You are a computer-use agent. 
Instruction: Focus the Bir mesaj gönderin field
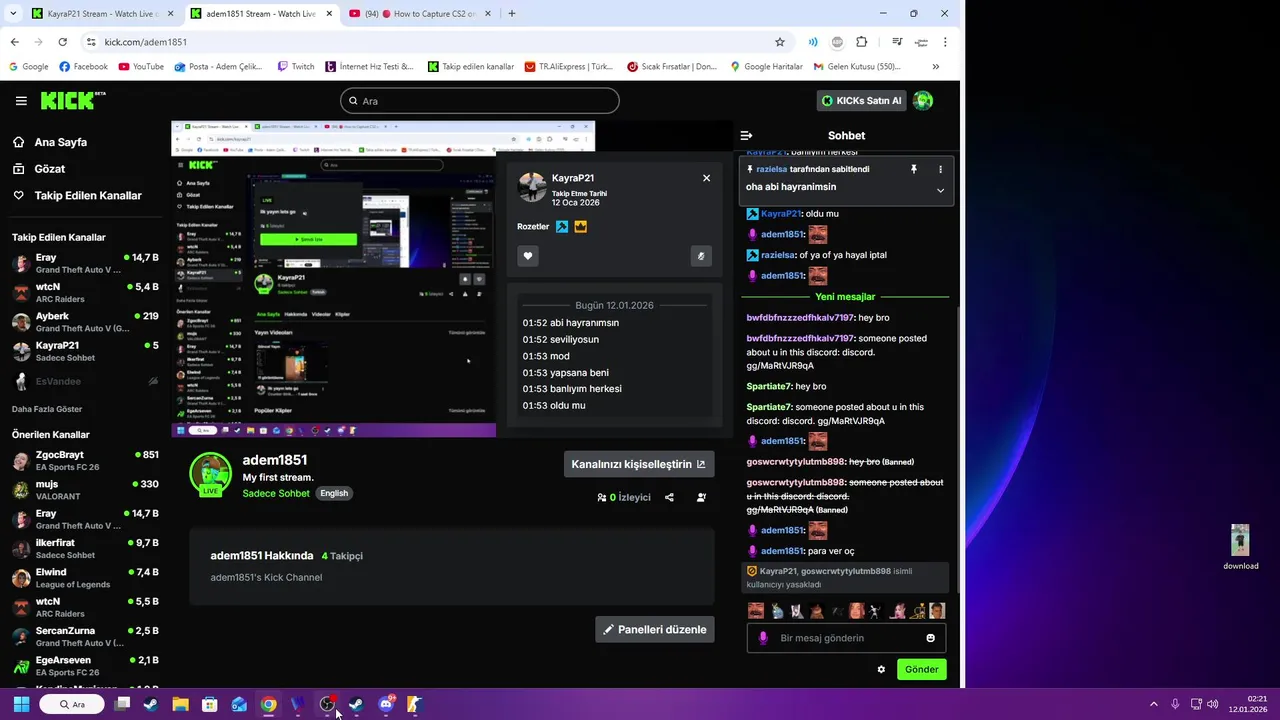846,638
